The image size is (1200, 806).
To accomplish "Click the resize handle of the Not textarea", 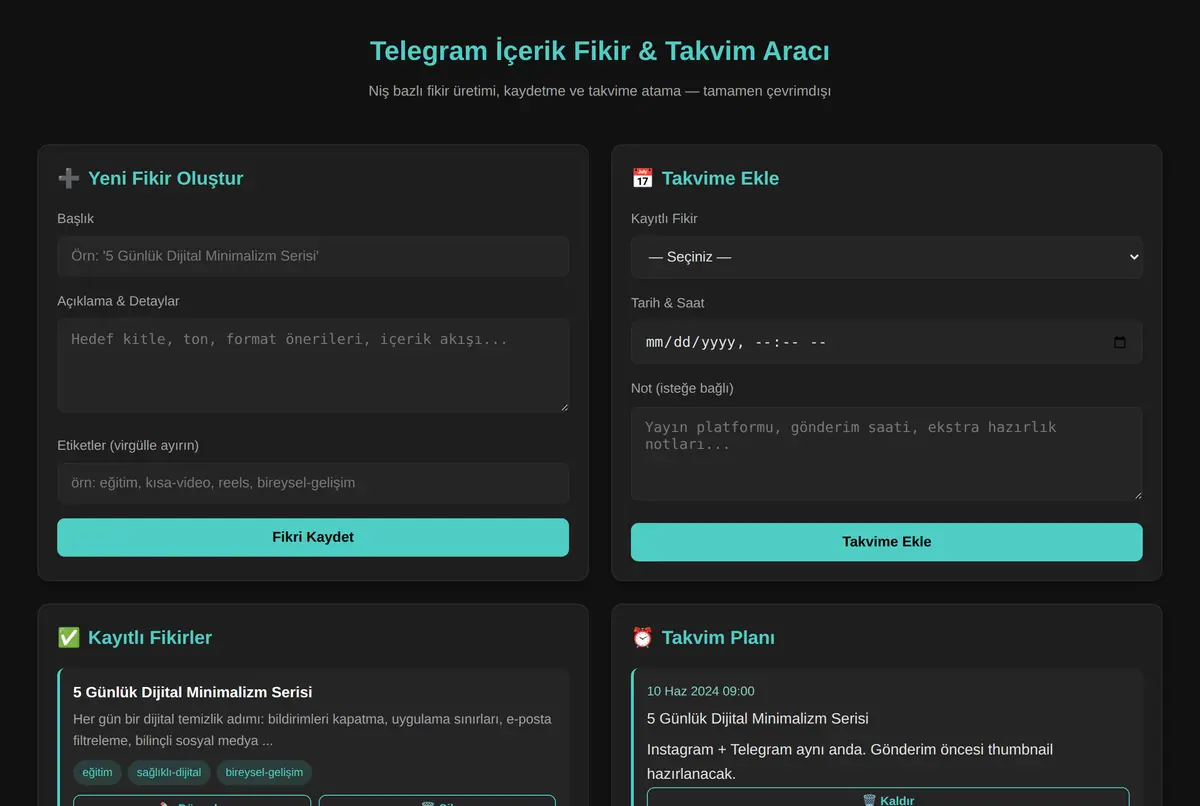I will click(1136, 494).
